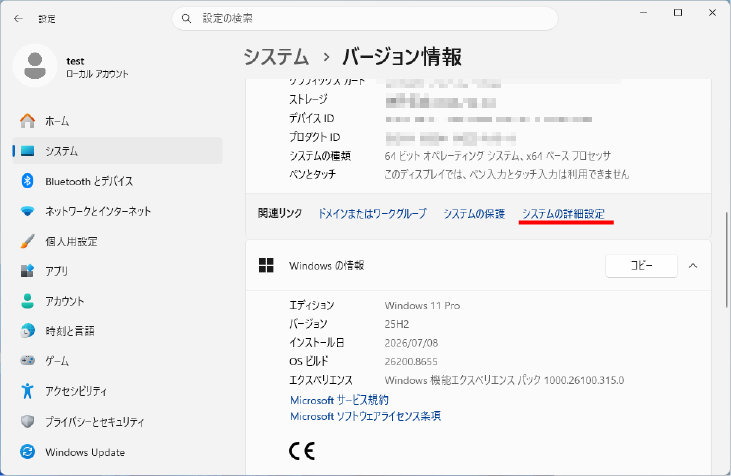Click the ペンとタッチ value text
Screen dimensions: 731x476
coord(507,174)
